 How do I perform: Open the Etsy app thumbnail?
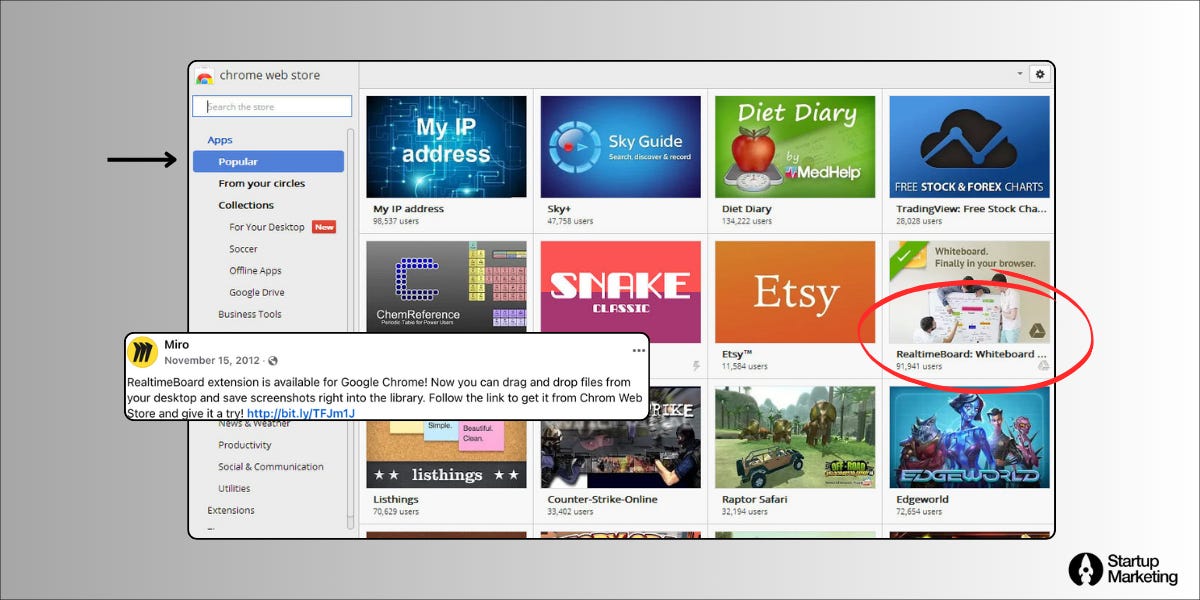pyautogui.click(x=795, y=291)
